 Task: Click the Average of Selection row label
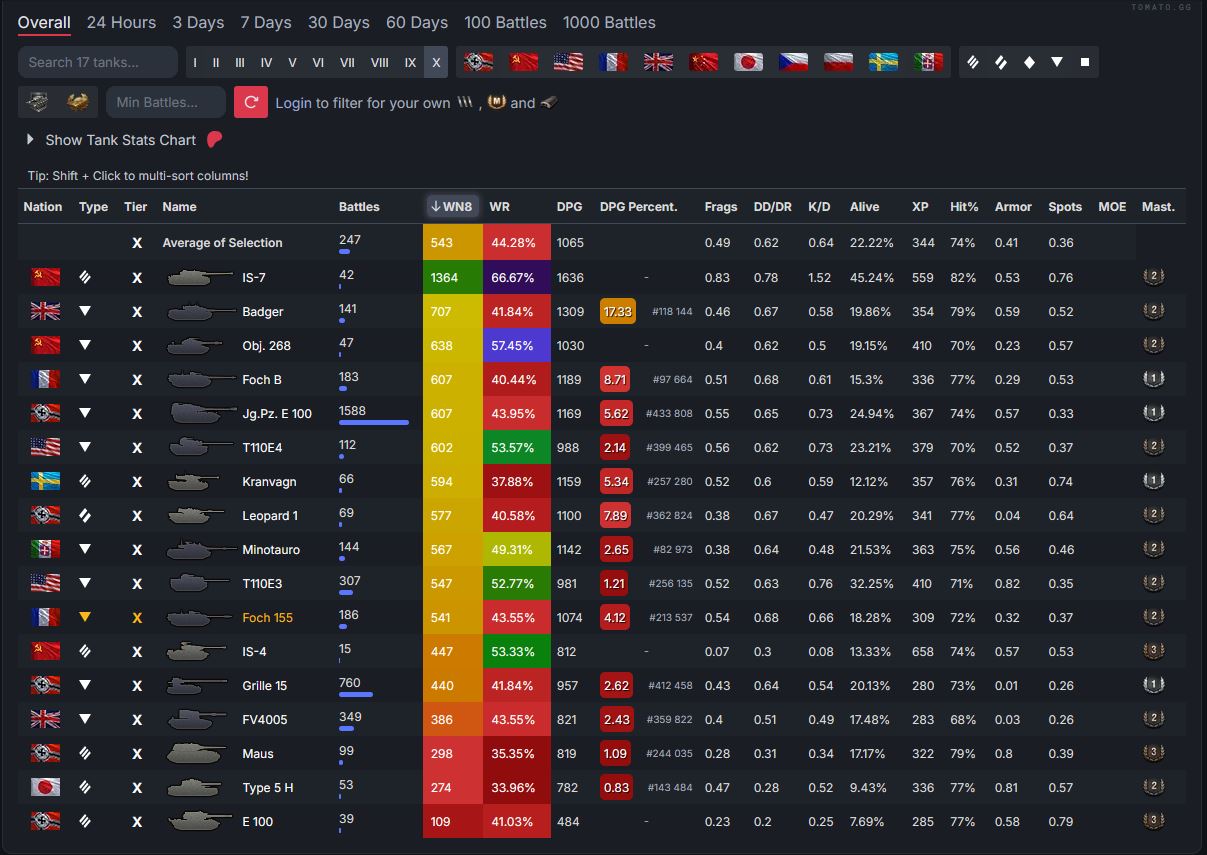click(222, 242)
